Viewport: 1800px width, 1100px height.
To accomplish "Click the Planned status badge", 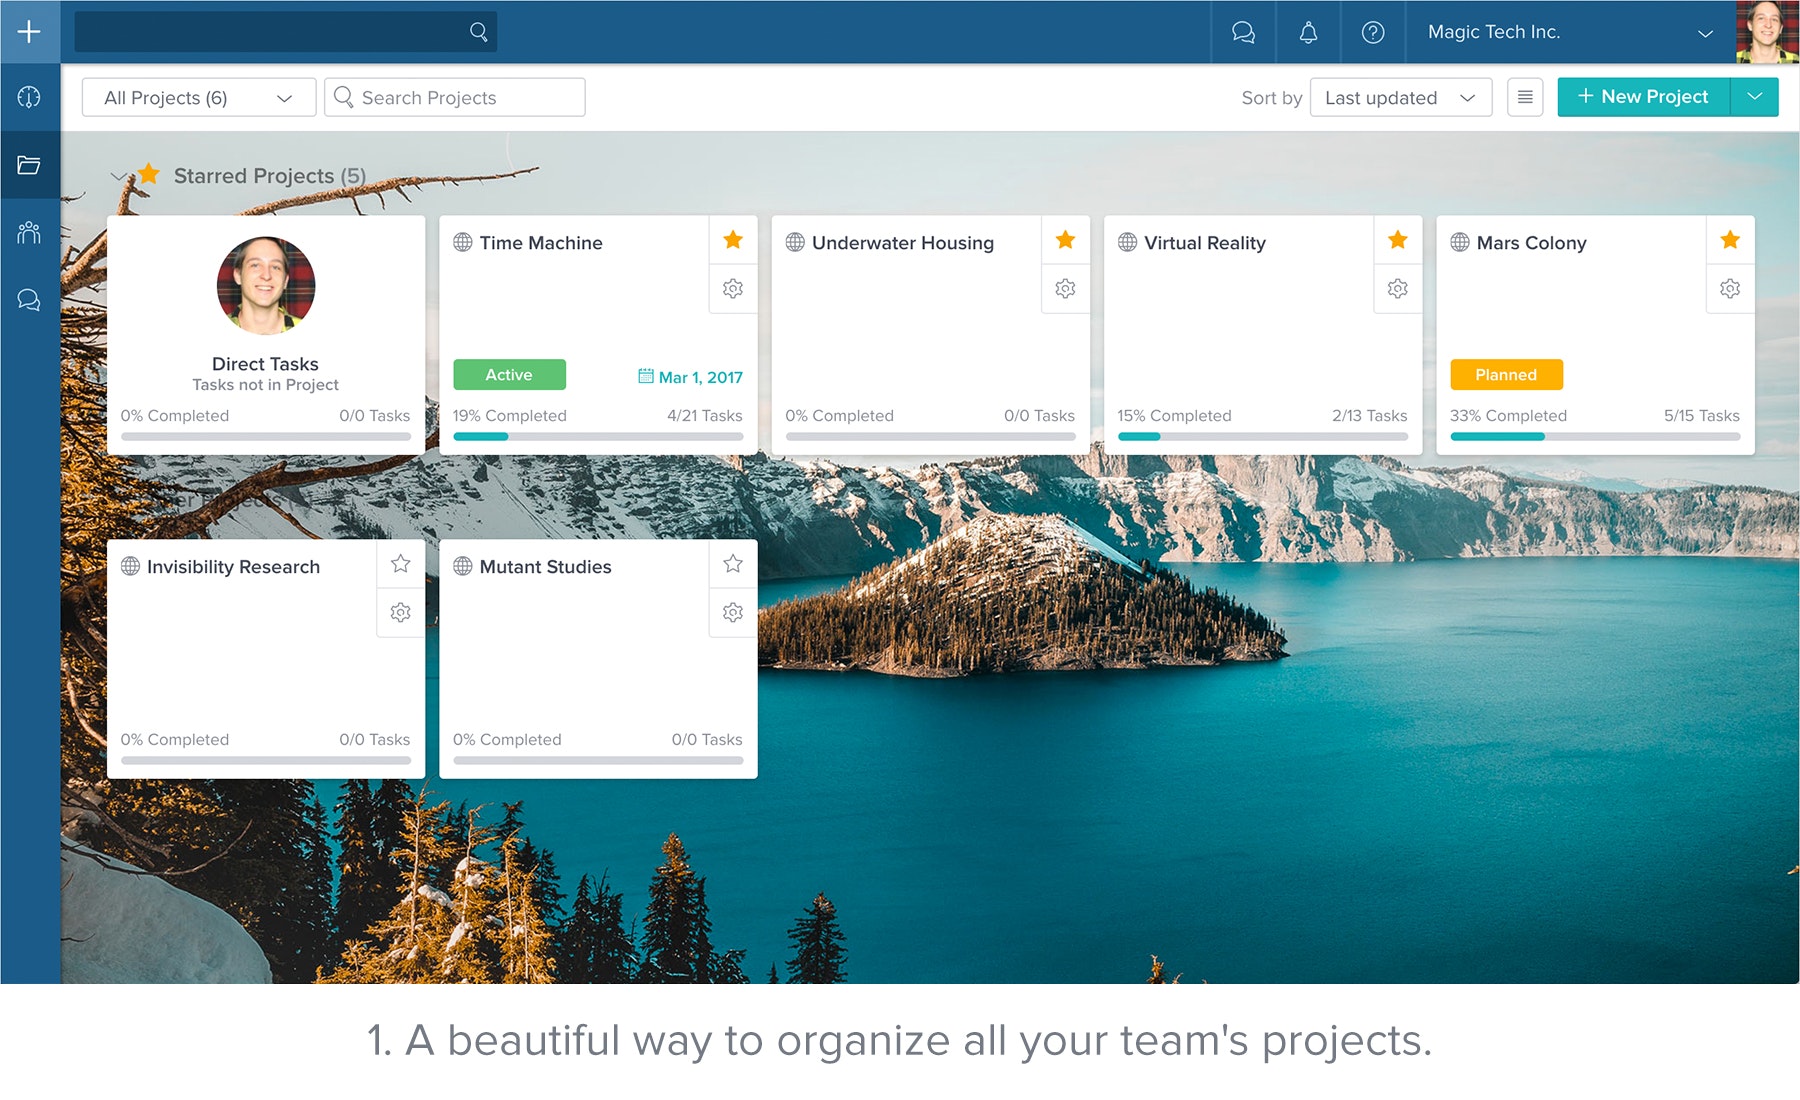I will click(1506, 375).
